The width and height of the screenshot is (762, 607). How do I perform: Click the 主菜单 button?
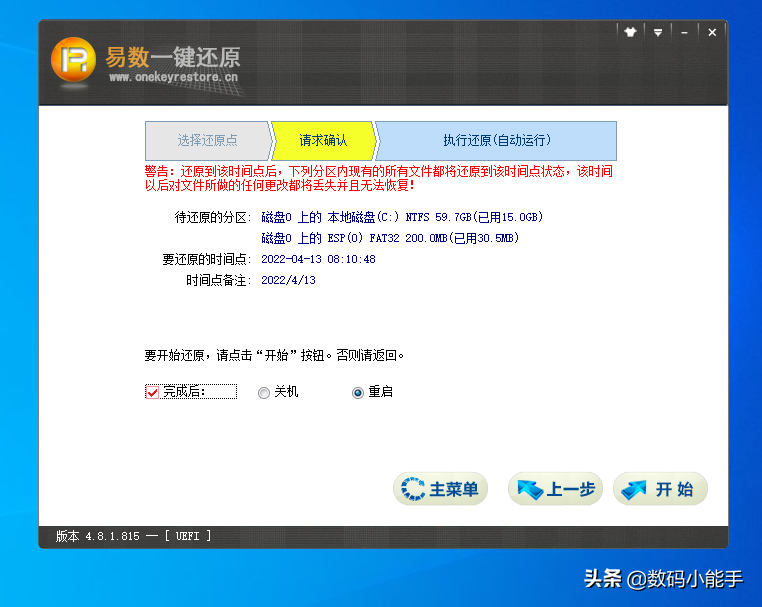tap(440, 489)
